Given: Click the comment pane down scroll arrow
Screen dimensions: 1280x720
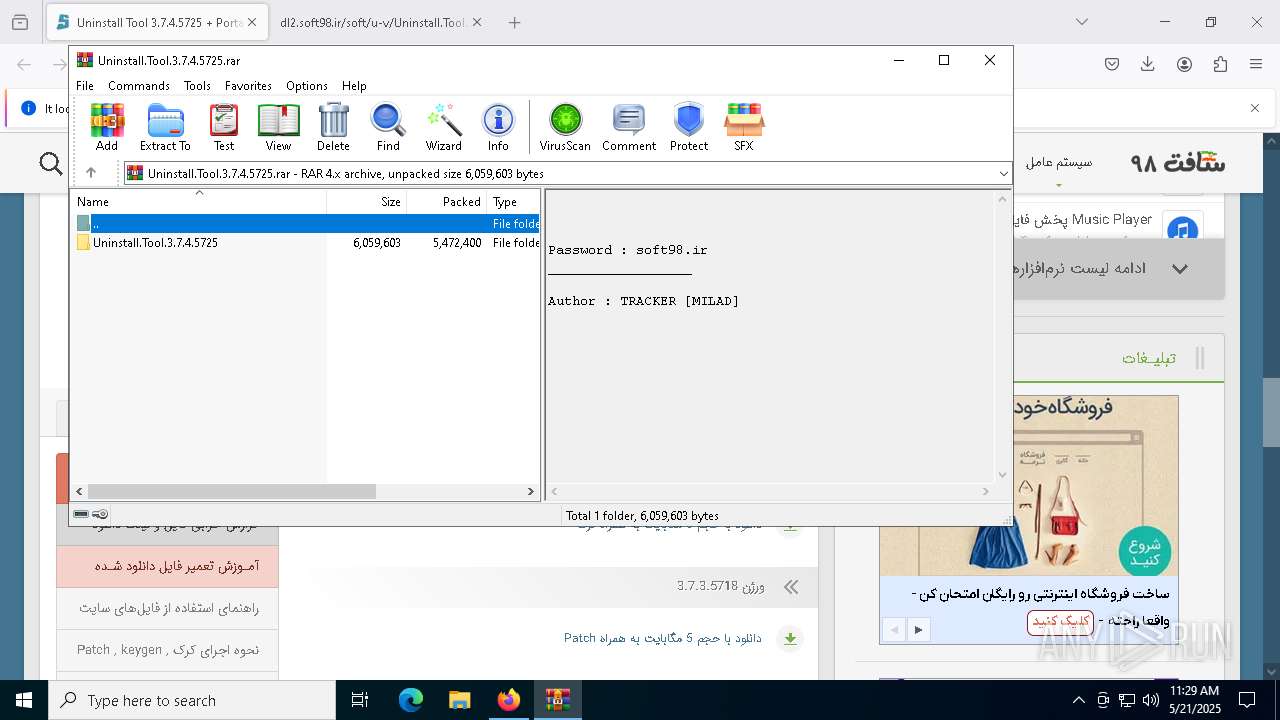Looking at the screenshot, I should 1002,475.
